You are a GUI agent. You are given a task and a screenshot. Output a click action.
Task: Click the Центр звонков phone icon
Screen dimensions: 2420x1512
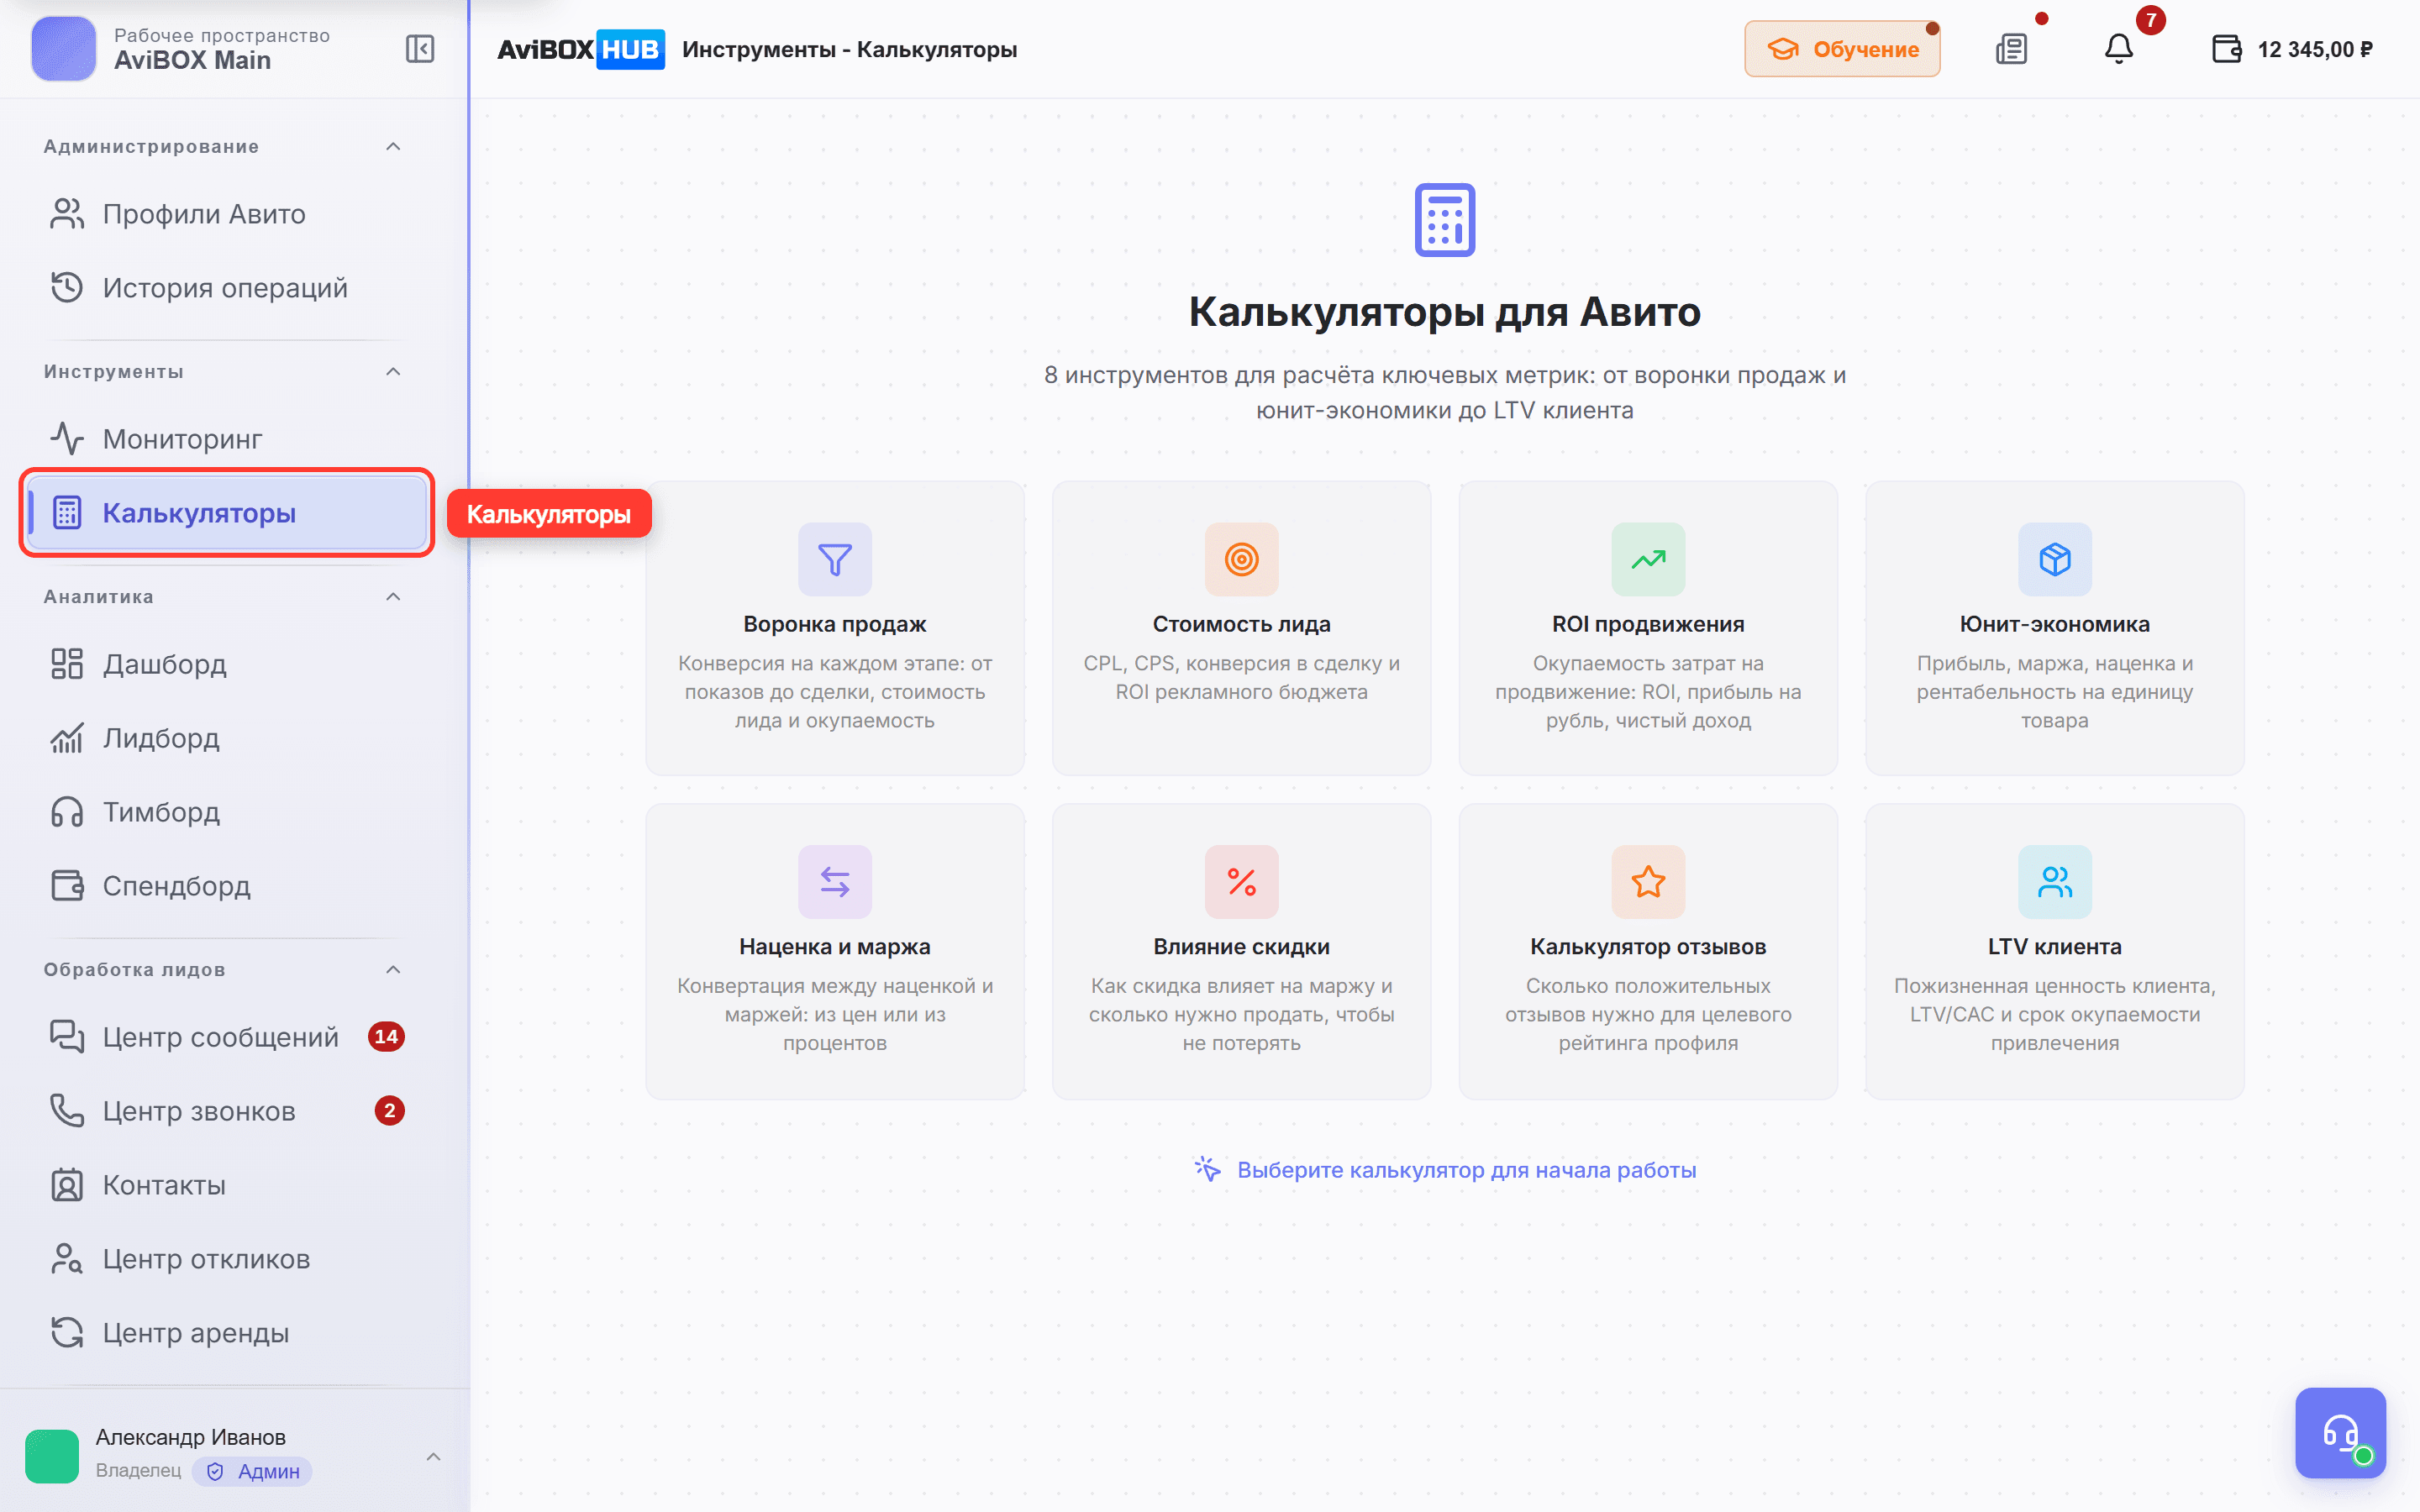(67, 1111)
